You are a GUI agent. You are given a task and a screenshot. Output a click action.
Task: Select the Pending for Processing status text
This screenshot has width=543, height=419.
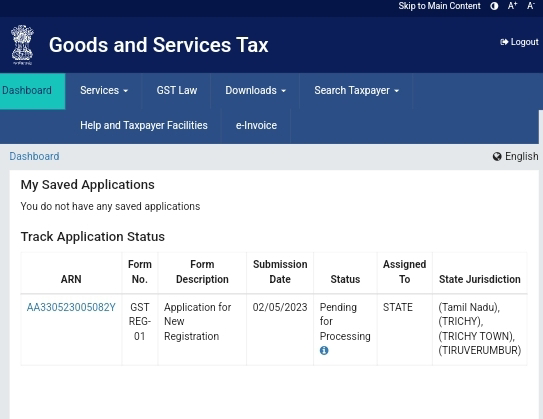[345, 322]
